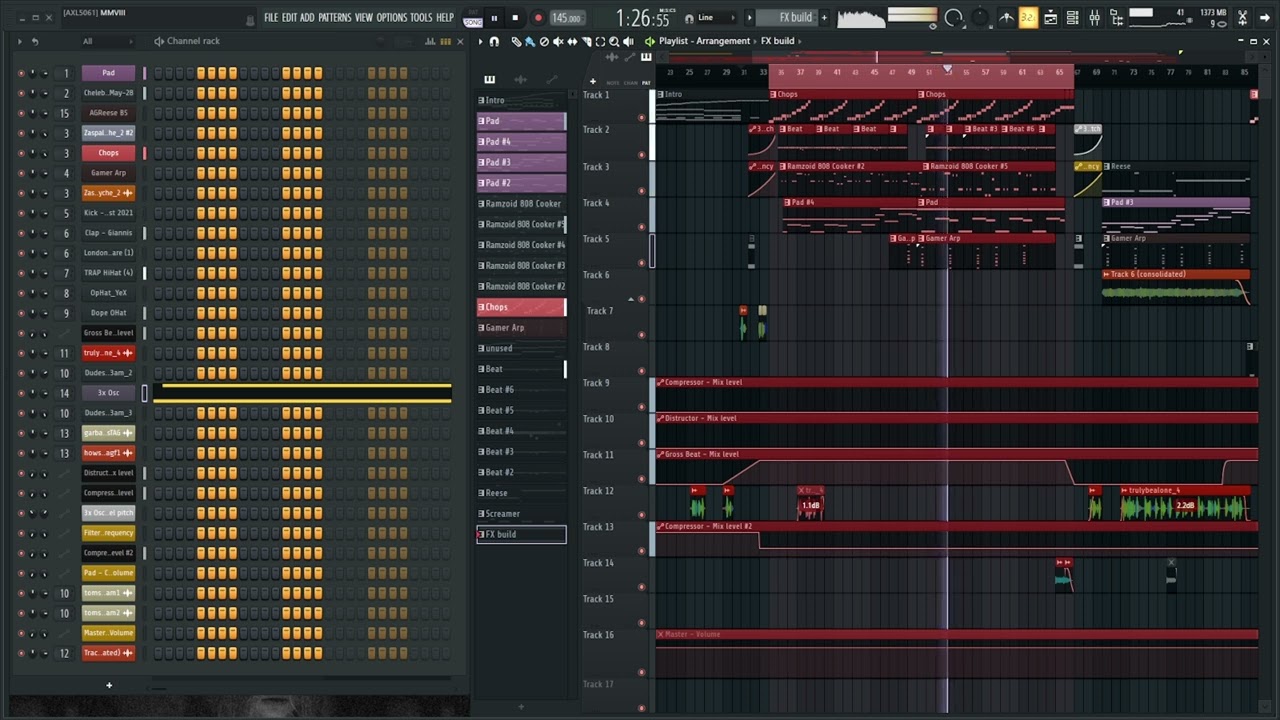Screen dimensions: 1280x720
Task: Click the 1:26:55 time display
Action: point(642,18)
